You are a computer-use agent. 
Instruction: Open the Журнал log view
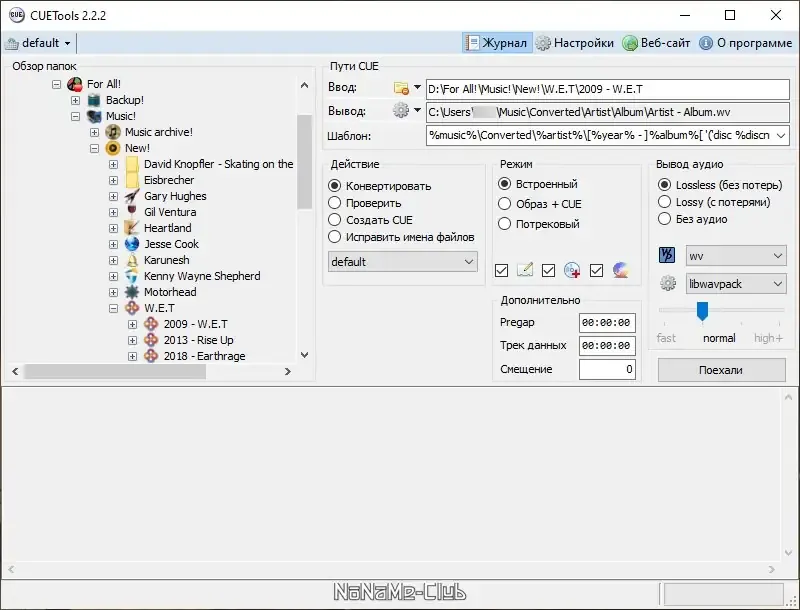coord(497,43)
